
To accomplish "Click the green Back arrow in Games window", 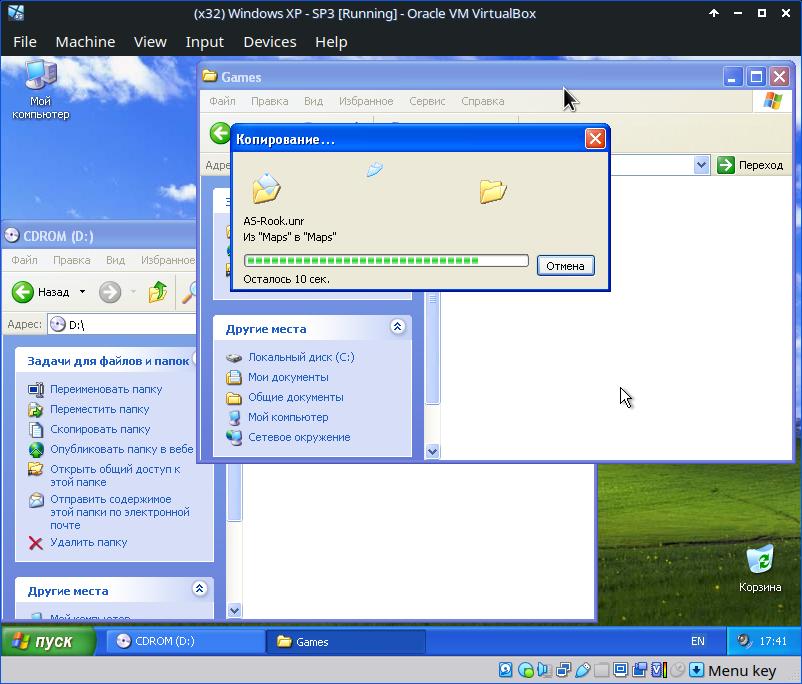I will coord(220,134).
